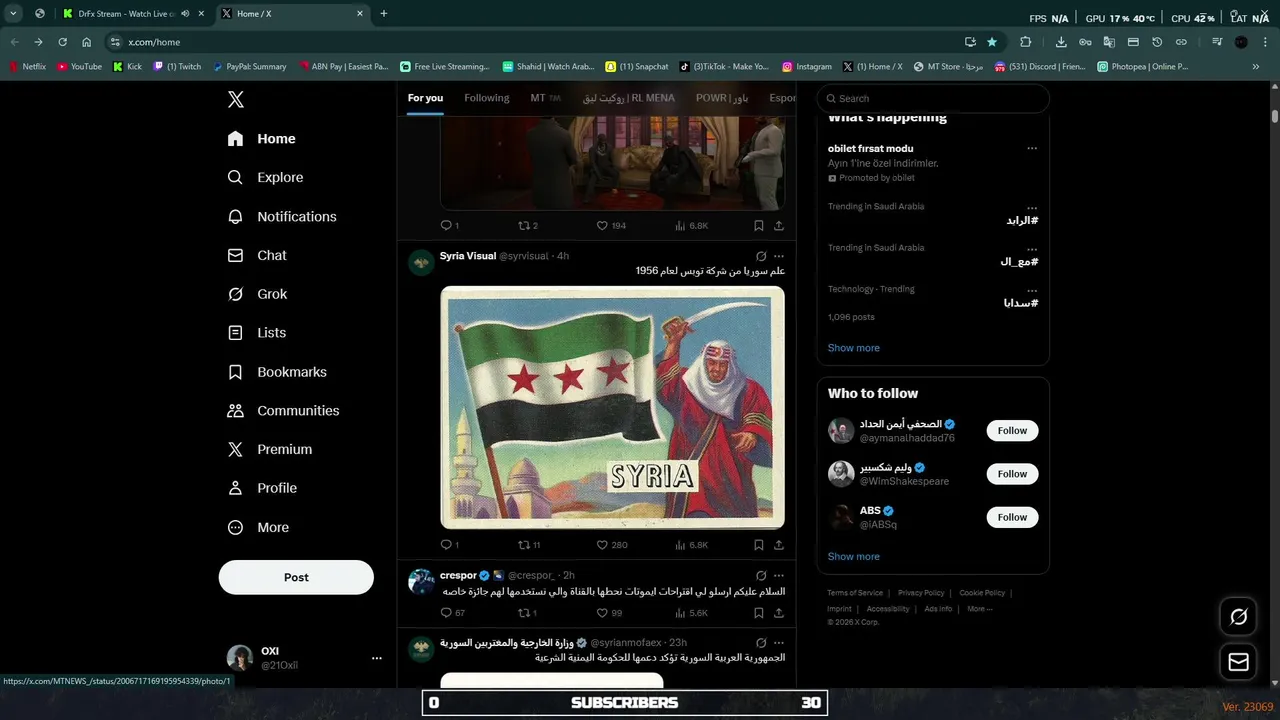Screen dimensions: 1280x720
Task: Open a new browser tab
Action: click(x=384, y=14)
